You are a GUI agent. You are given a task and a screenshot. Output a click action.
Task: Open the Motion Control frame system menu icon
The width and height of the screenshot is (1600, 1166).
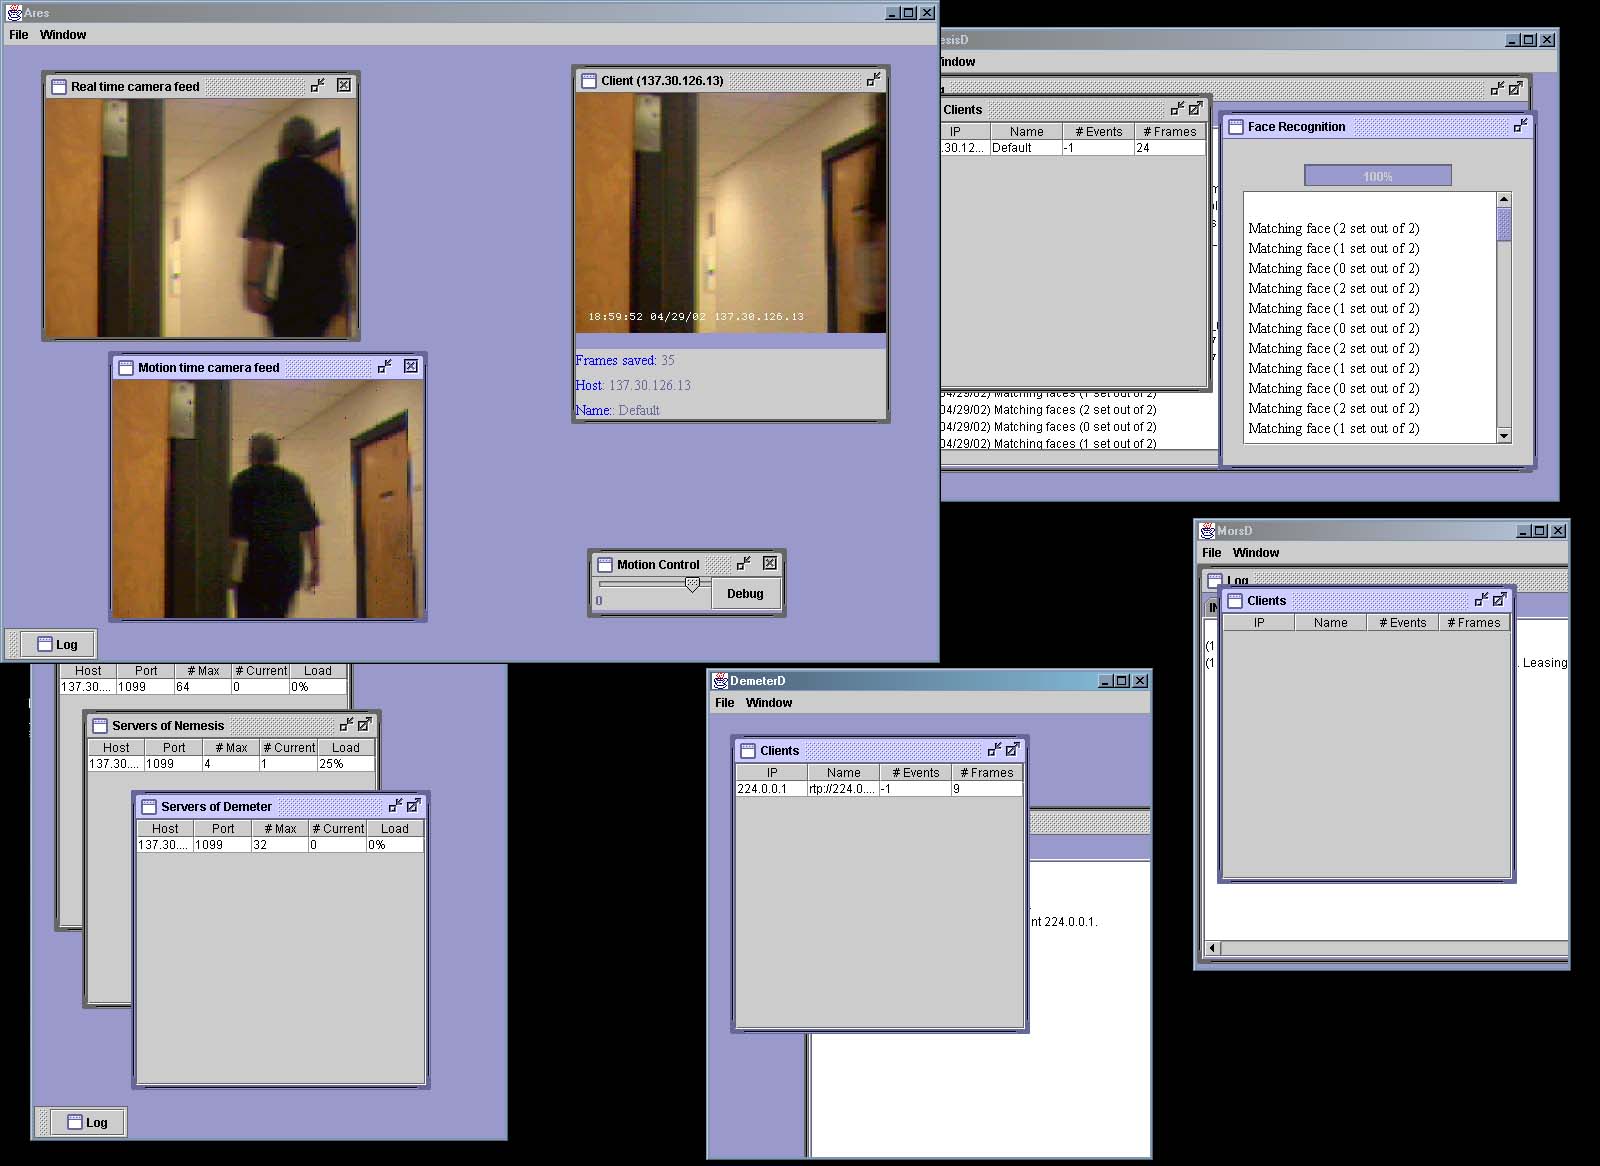(x=605, y=565)
